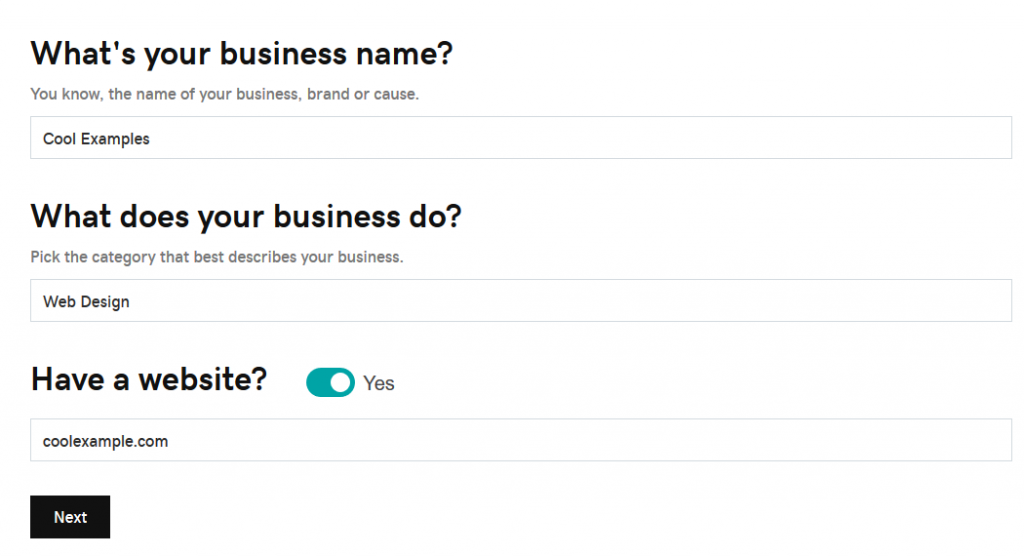The image size is (1024, 556).
Task: Click the "Yes" label beside the toggle
Action: [x=379, y=383]
